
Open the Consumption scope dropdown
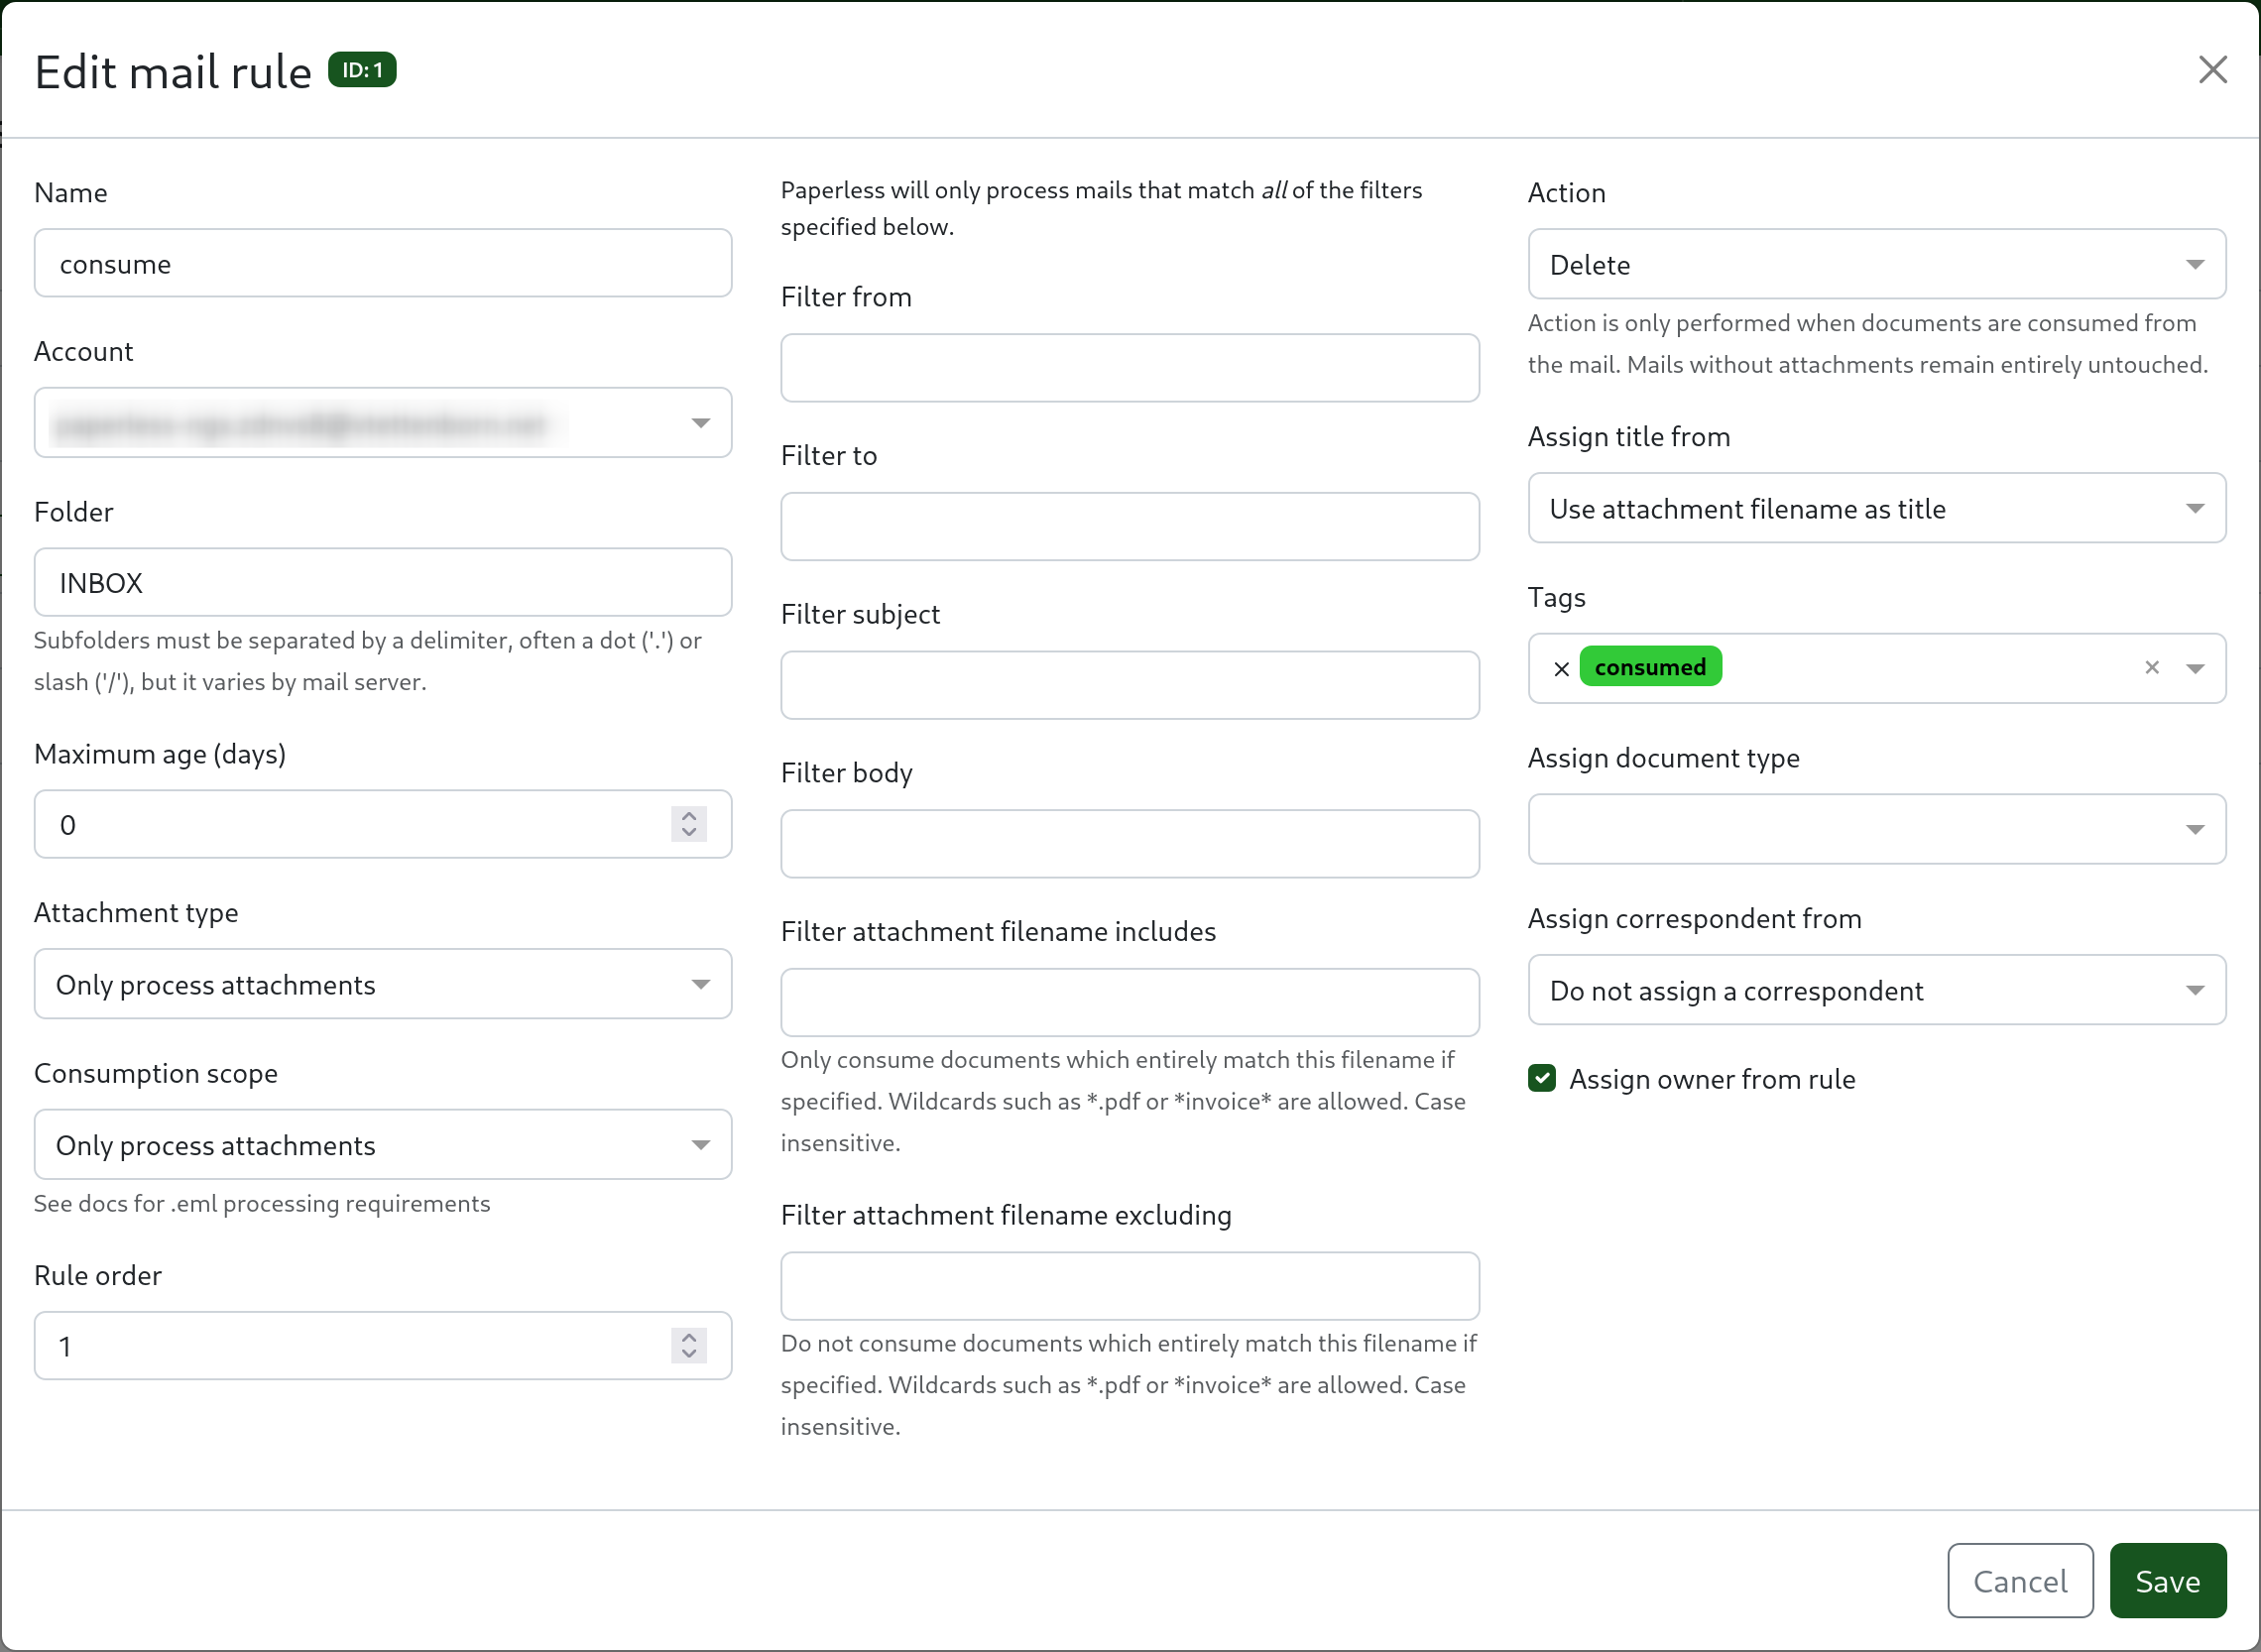[x=383, y=1144]
